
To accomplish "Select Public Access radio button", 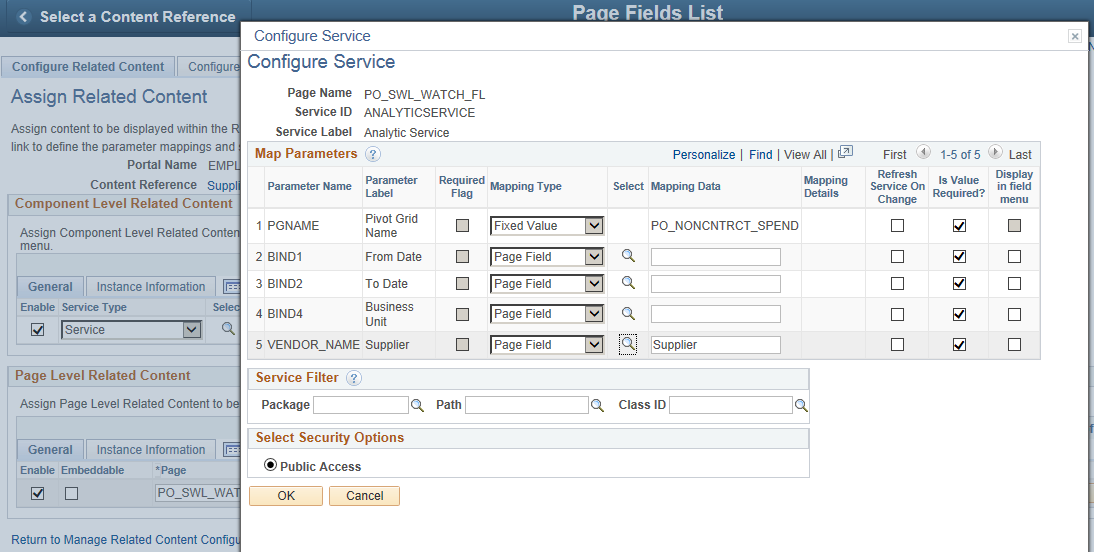I will click(270, 465).
